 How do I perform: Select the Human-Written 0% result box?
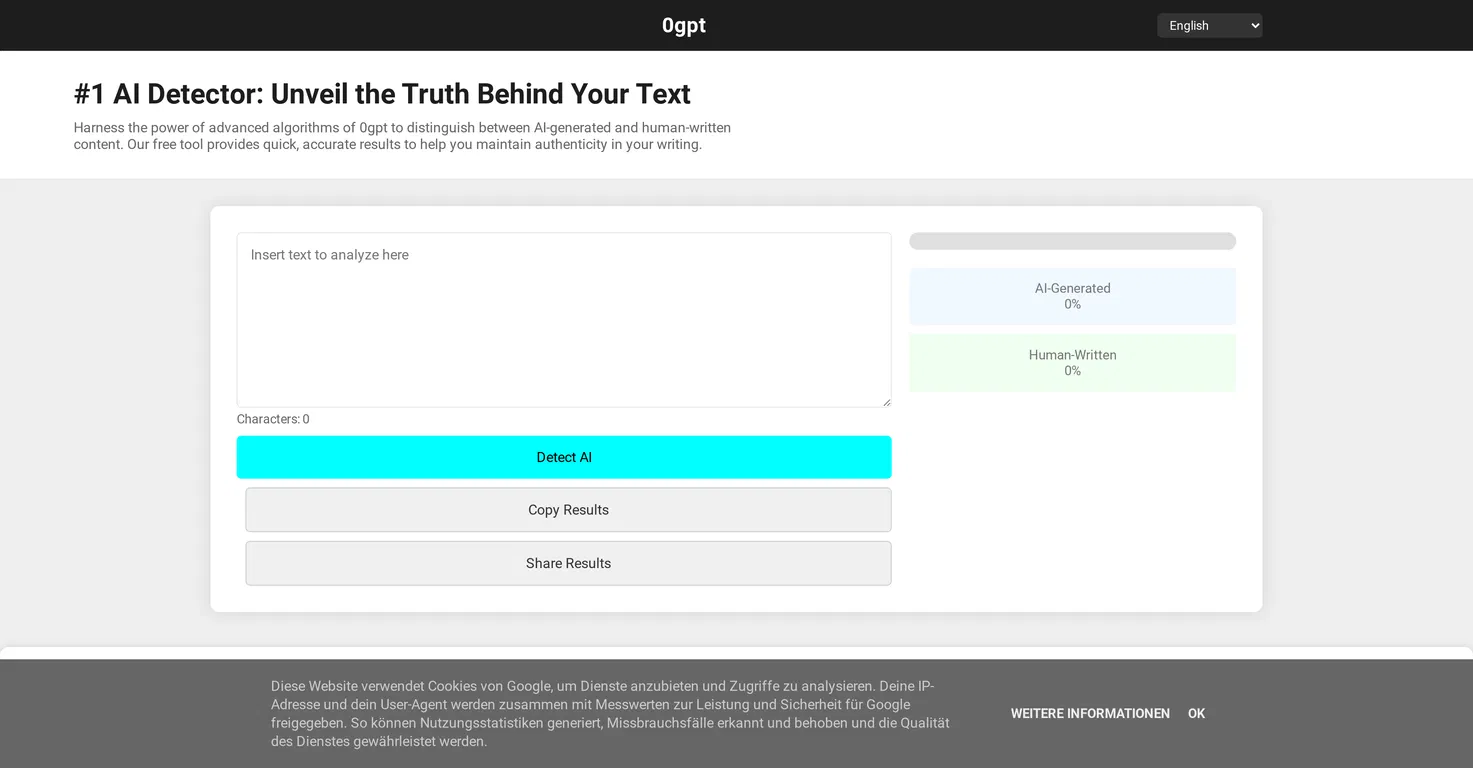(x=1072, y=363)
